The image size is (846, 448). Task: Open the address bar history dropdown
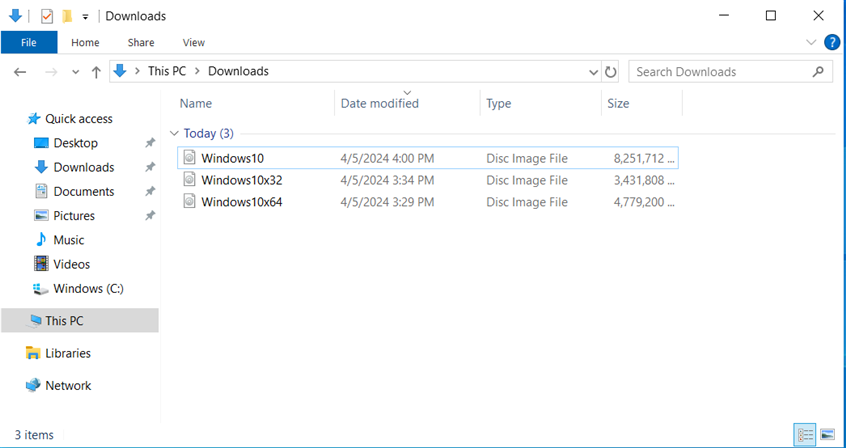click(x=593, y=72)
